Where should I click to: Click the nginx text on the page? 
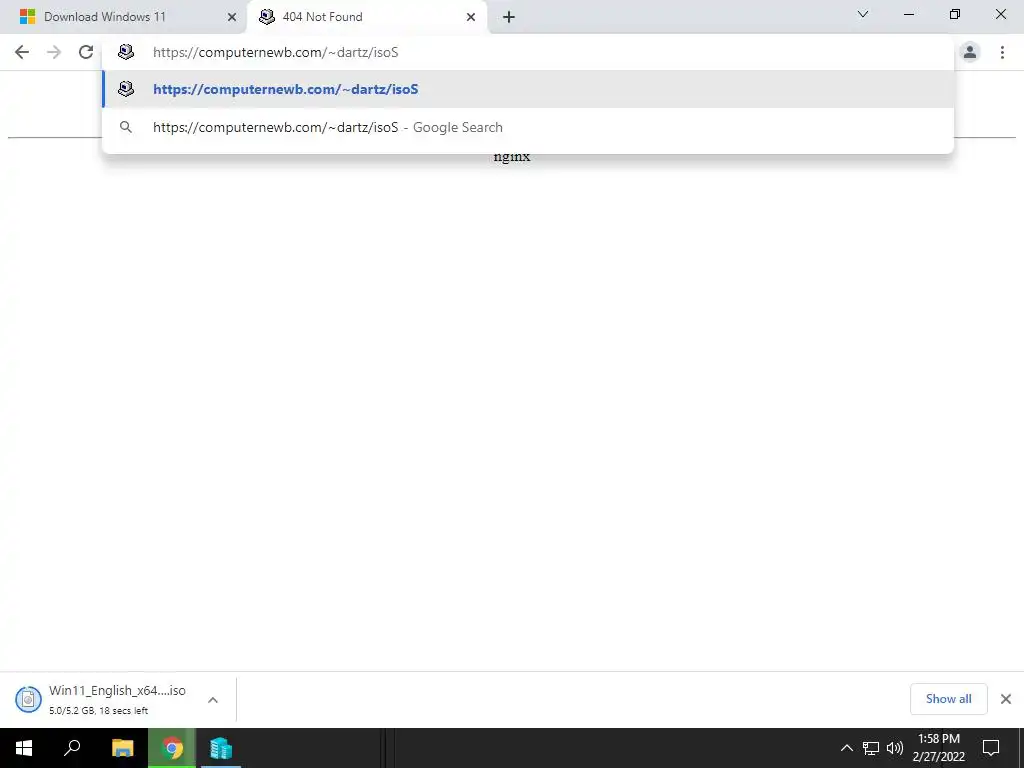pyautogui.click(x=511, y=157)
